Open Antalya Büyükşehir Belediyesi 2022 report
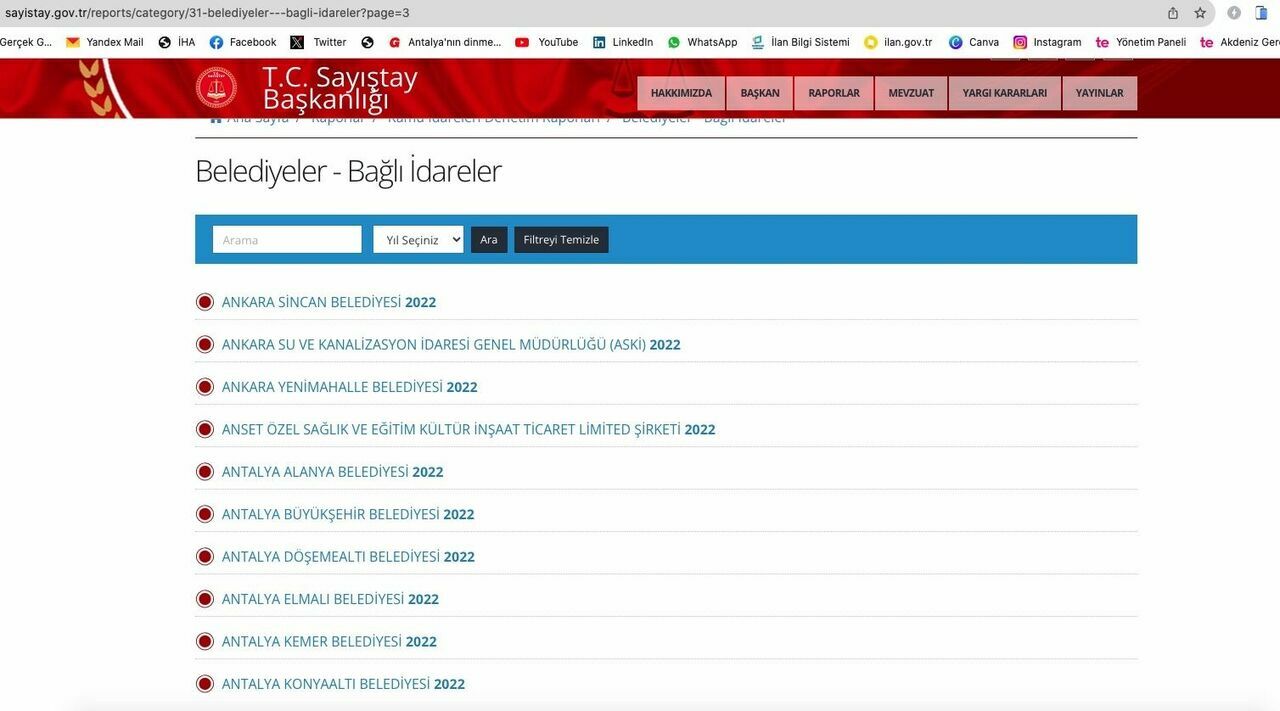This screenshot has width=1280, height=711. click(x=348, y=514)
